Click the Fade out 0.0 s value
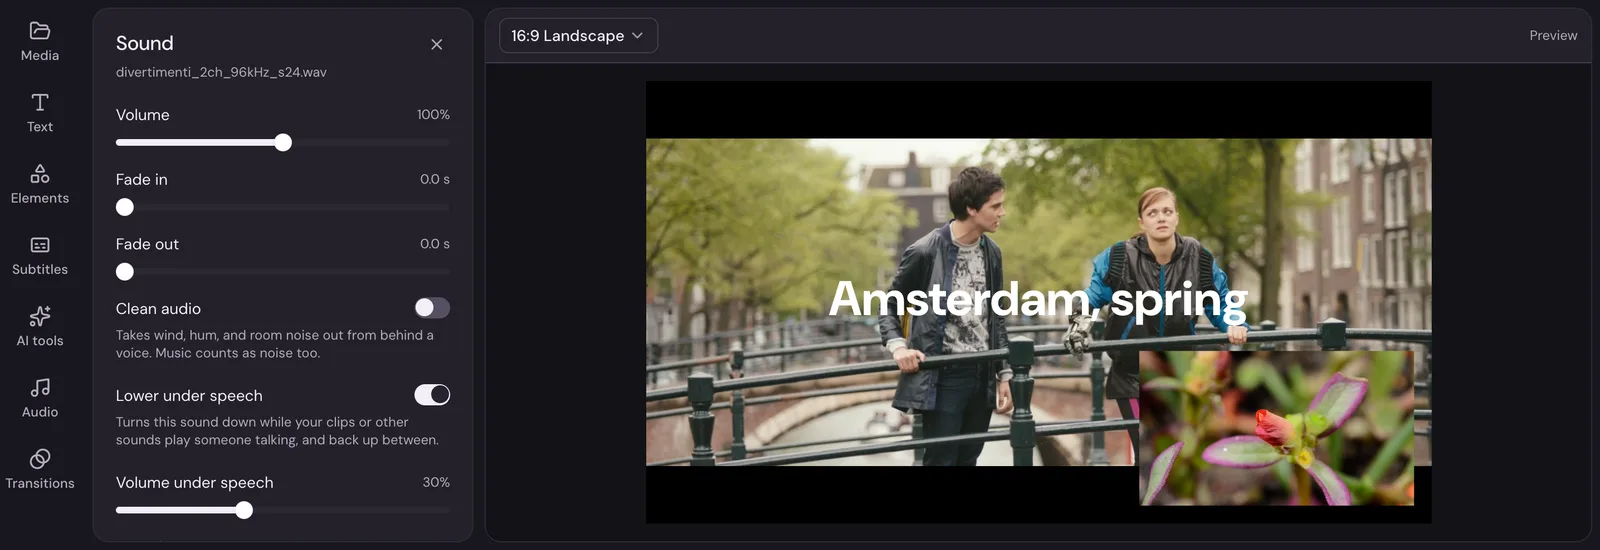 click(x=435, y=244)
